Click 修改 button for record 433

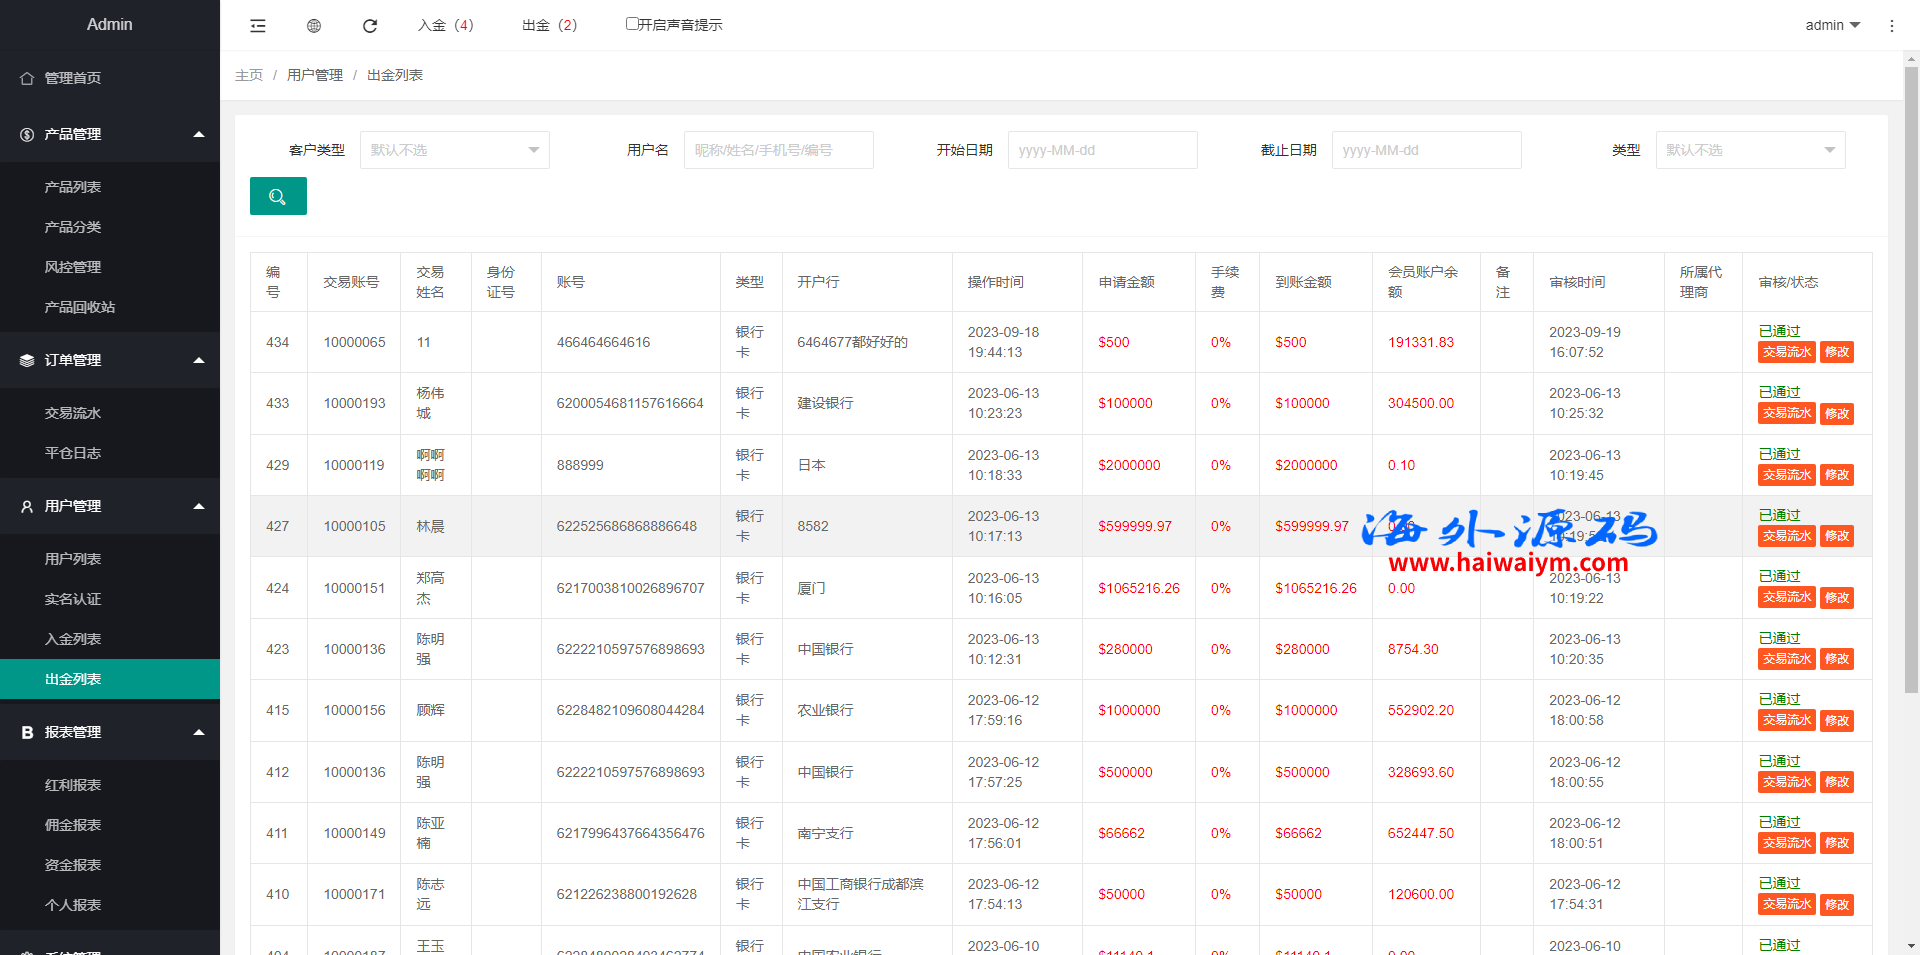[x=1836, y=414]
